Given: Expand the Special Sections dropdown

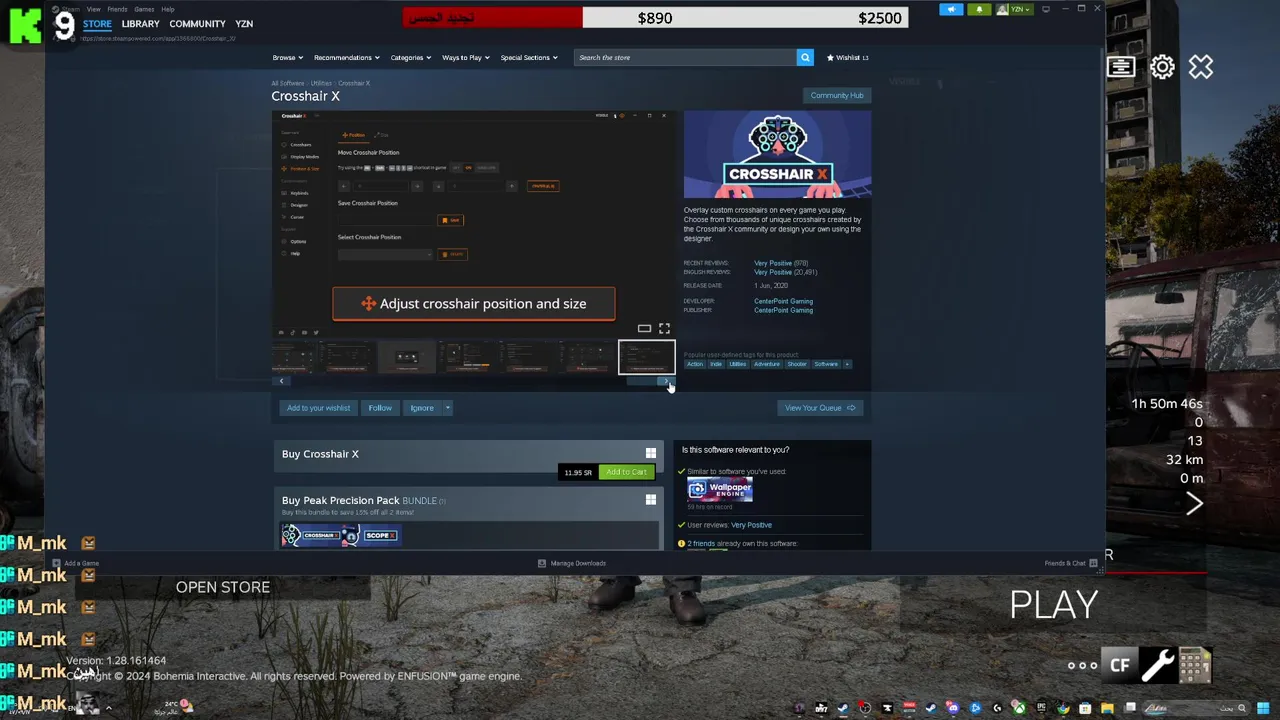Looking at the screenshot, I should click(x=529, y=57).
